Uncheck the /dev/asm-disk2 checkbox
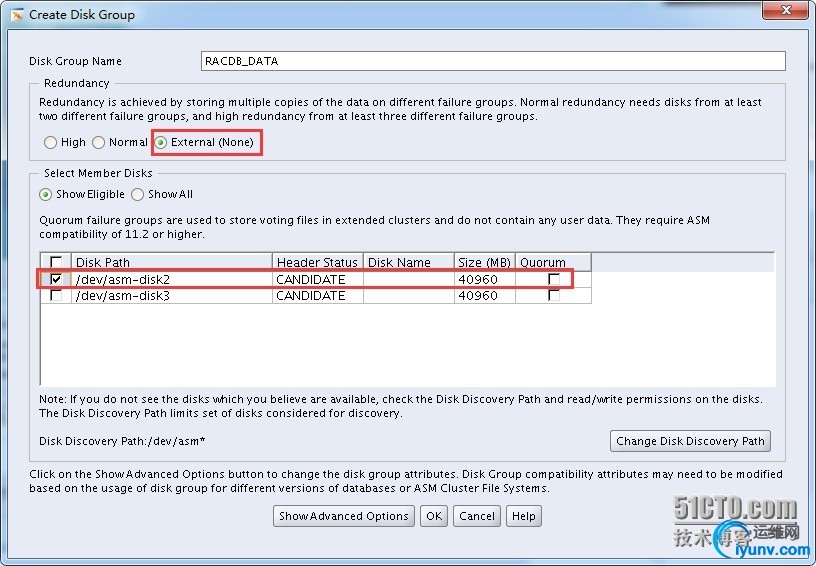This screenshot has height=566, width=816. [x=56, y=279]
